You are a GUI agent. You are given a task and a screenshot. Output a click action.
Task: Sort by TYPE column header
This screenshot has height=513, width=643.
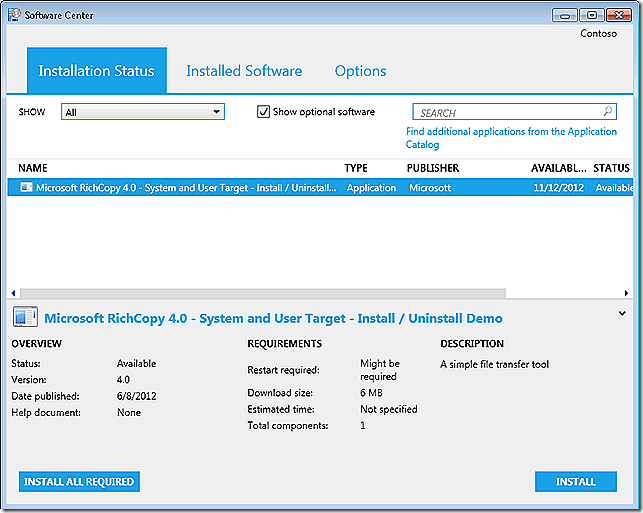point(356,168)
